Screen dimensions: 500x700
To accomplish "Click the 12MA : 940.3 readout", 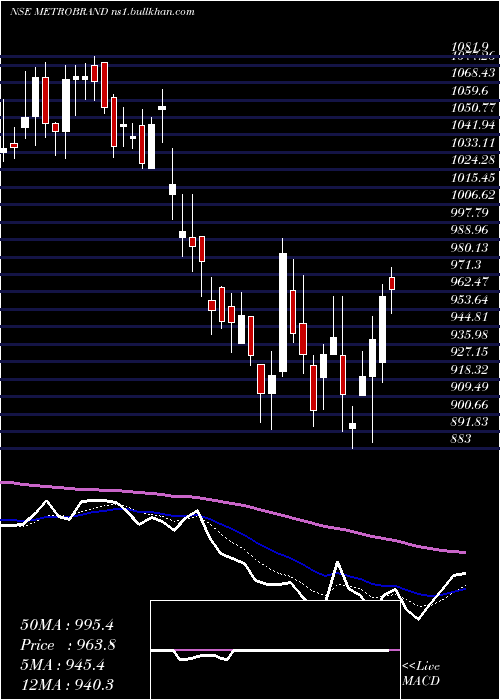I will click(66, 684).
